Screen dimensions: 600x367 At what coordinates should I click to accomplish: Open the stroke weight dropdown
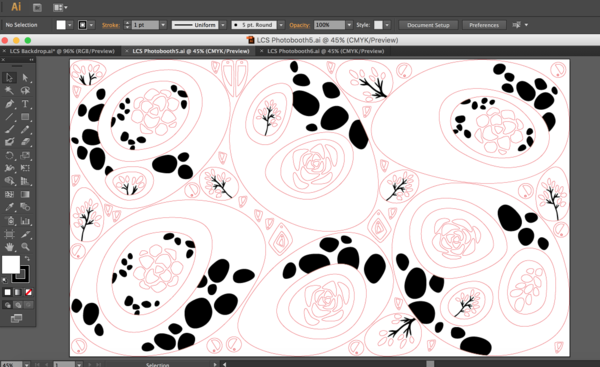tap(163, 25)
